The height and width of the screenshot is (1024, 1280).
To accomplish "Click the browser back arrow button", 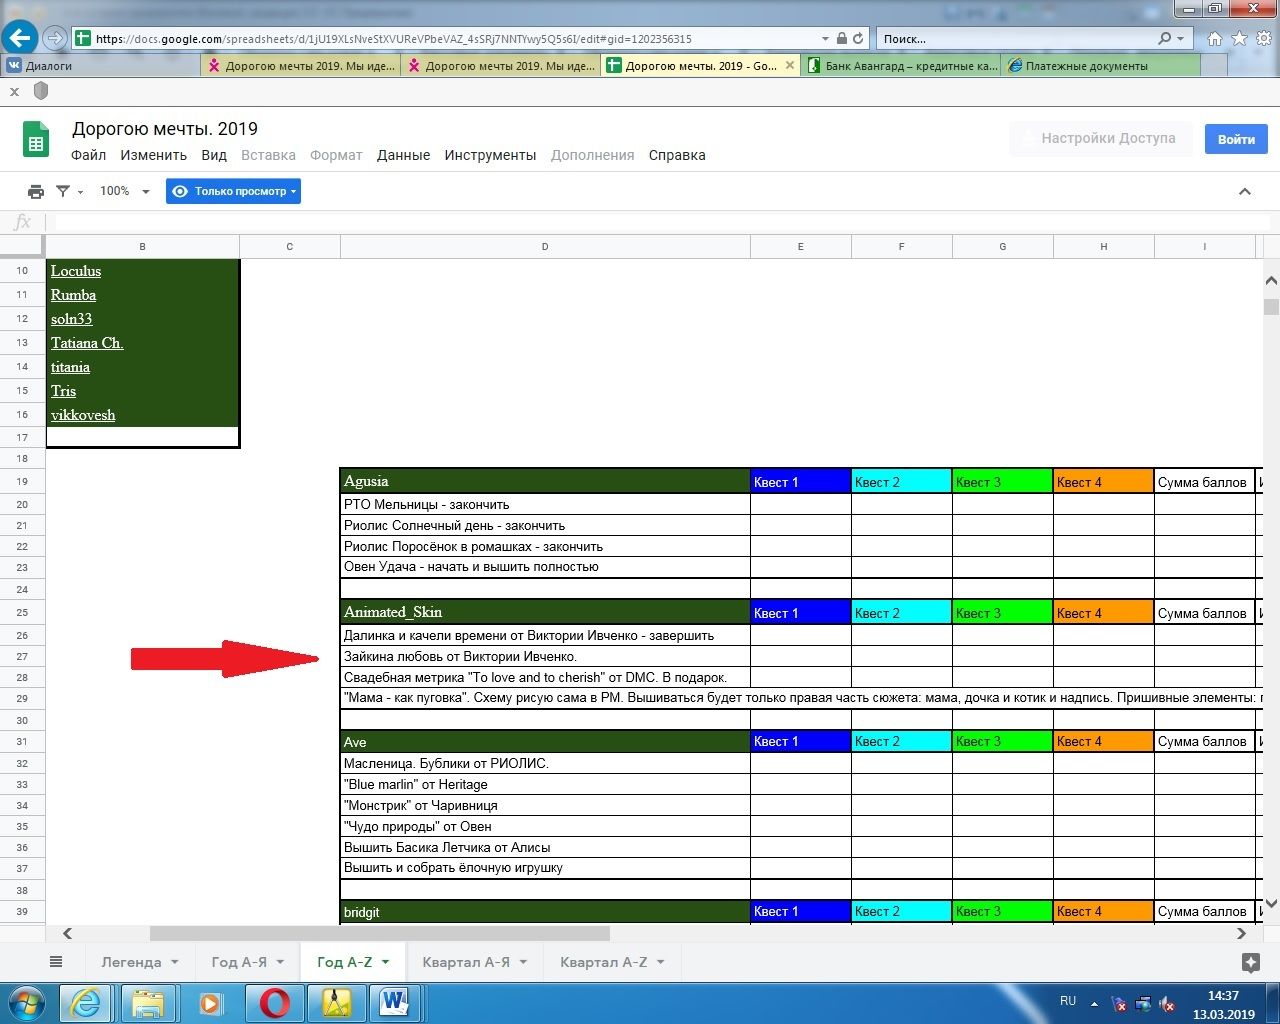I will 20,38.
